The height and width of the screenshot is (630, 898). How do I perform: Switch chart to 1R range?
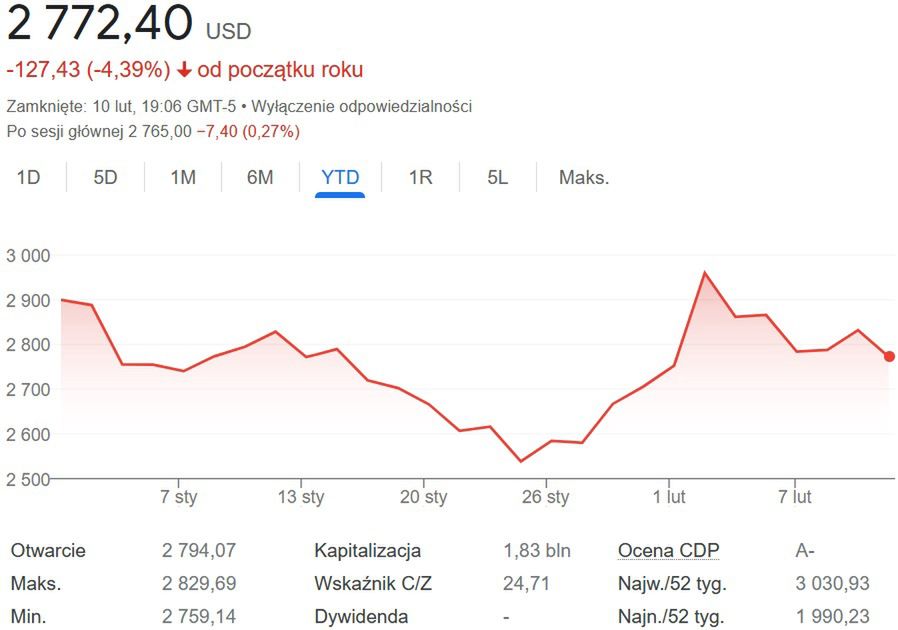(420, 178)
